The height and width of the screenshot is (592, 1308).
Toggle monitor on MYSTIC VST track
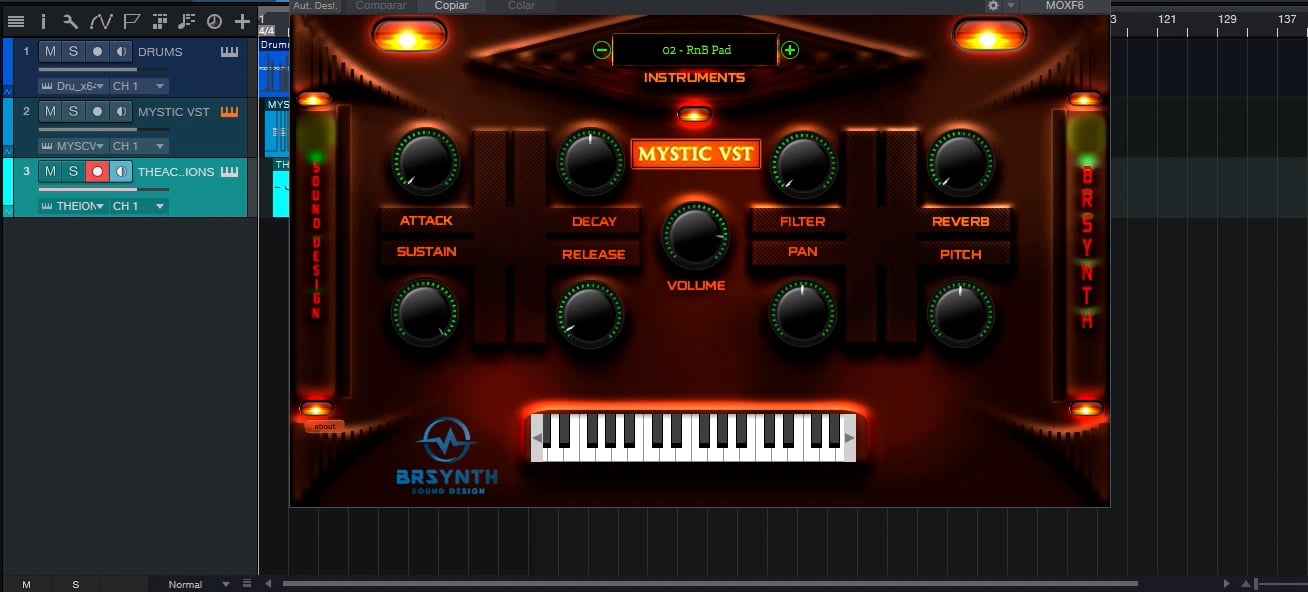[x=121, y=112]
